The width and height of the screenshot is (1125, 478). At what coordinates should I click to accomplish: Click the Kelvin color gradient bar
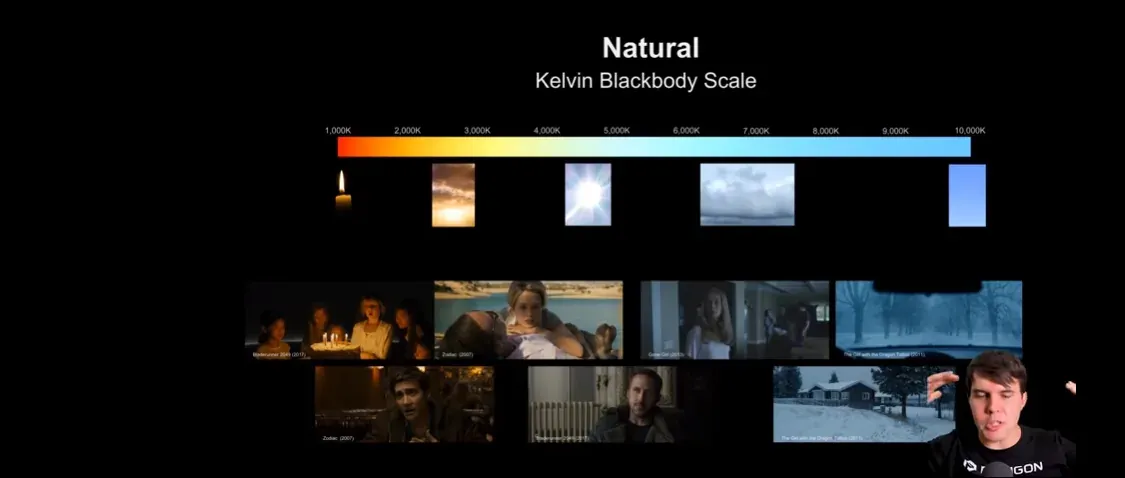[x=654, y=147]
